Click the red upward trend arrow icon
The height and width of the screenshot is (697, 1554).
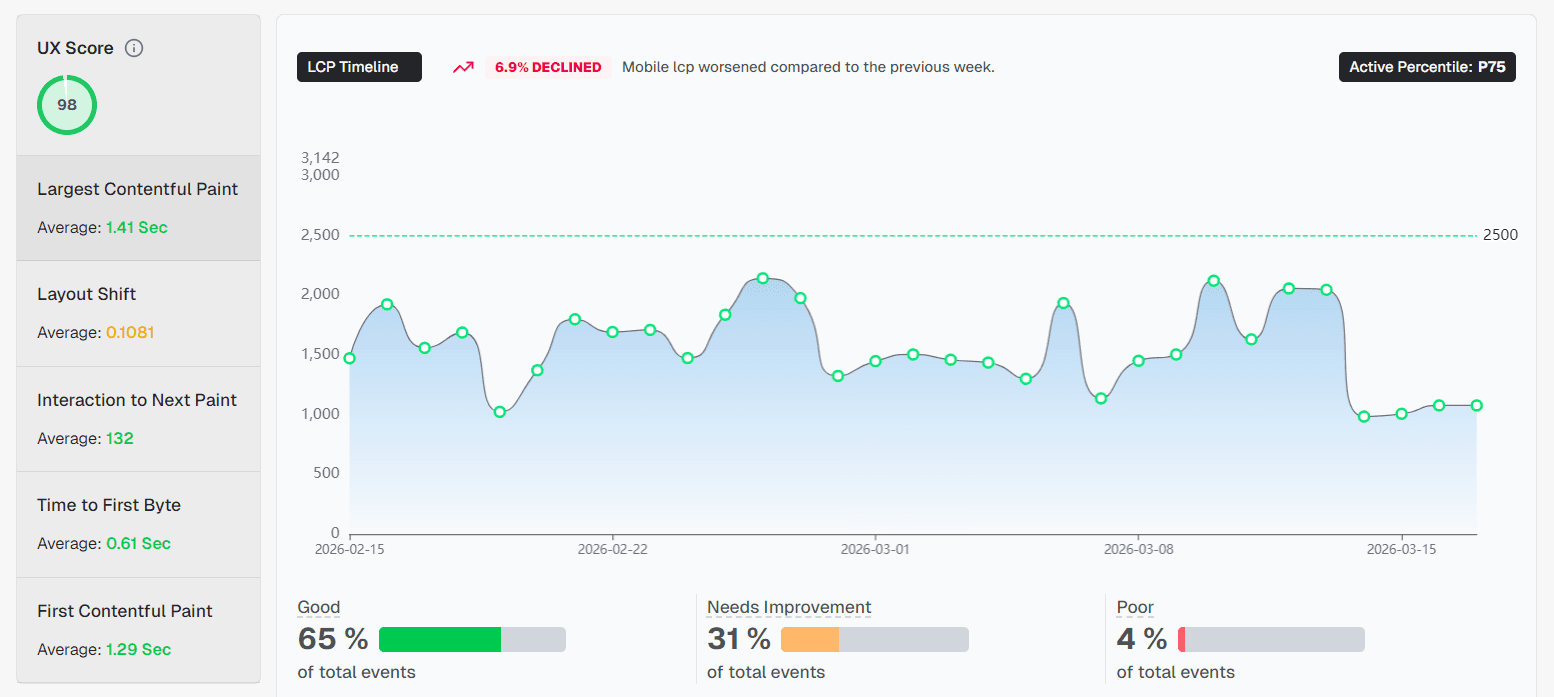[x=462, y=67]
